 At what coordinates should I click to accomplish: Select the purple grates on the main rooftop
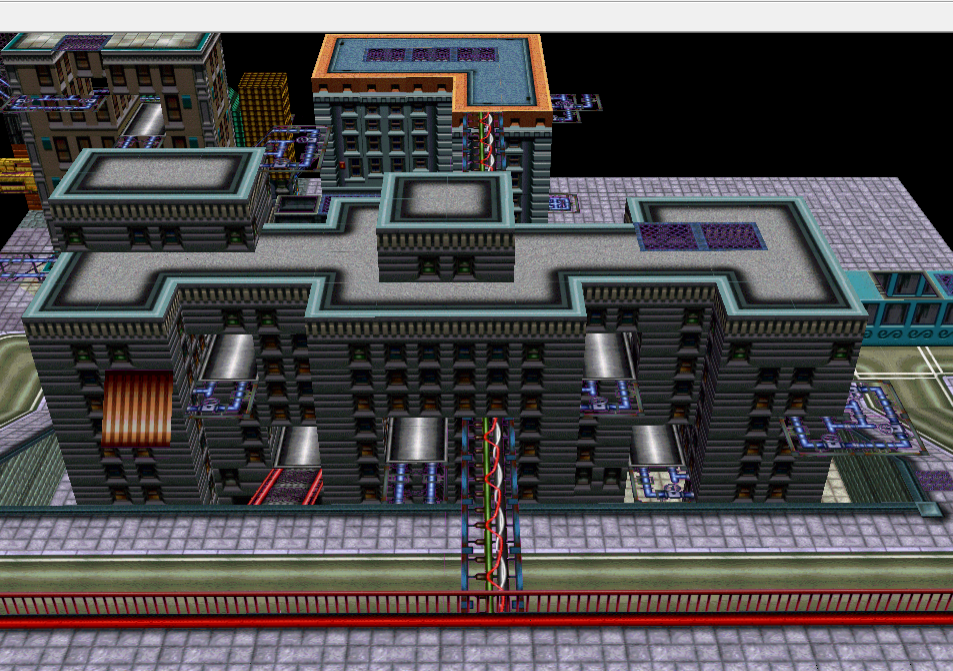[x=700, y=236]
